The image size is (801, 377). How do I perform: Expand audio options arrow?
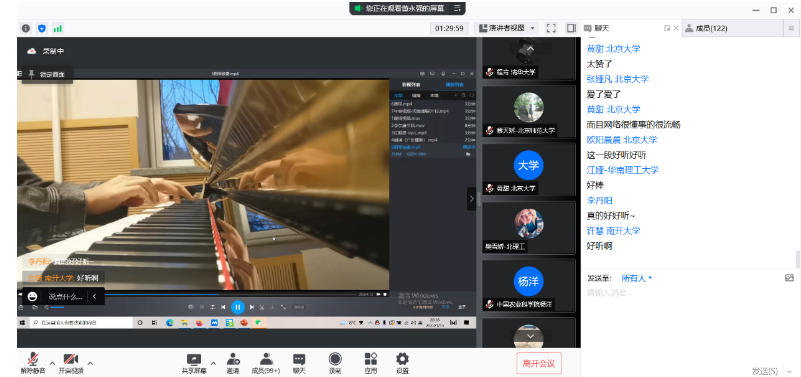point(52,363)
